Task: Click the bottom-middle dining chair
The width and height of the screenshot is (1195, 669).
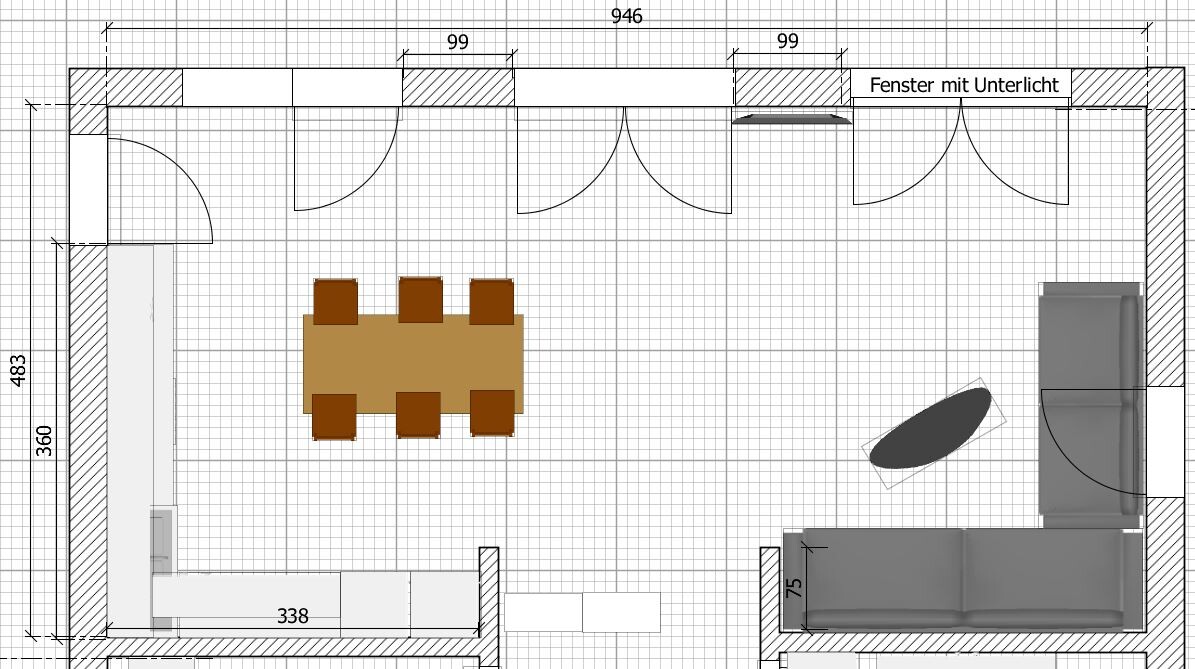Action: pos(418,414)
